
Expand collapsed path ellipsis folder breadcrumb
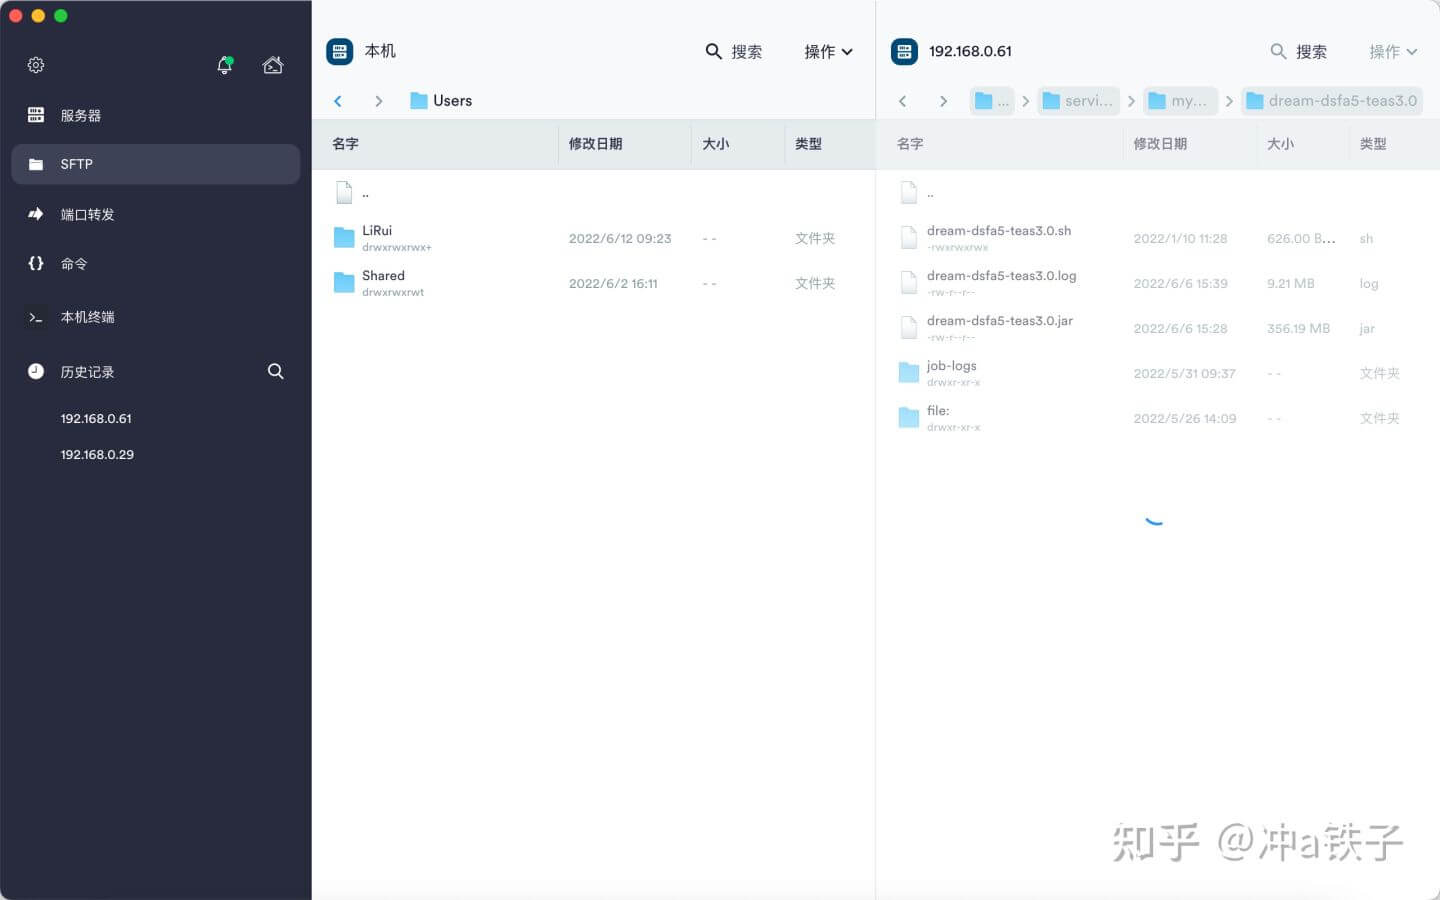pyautogui.click(x=992, y=101)
